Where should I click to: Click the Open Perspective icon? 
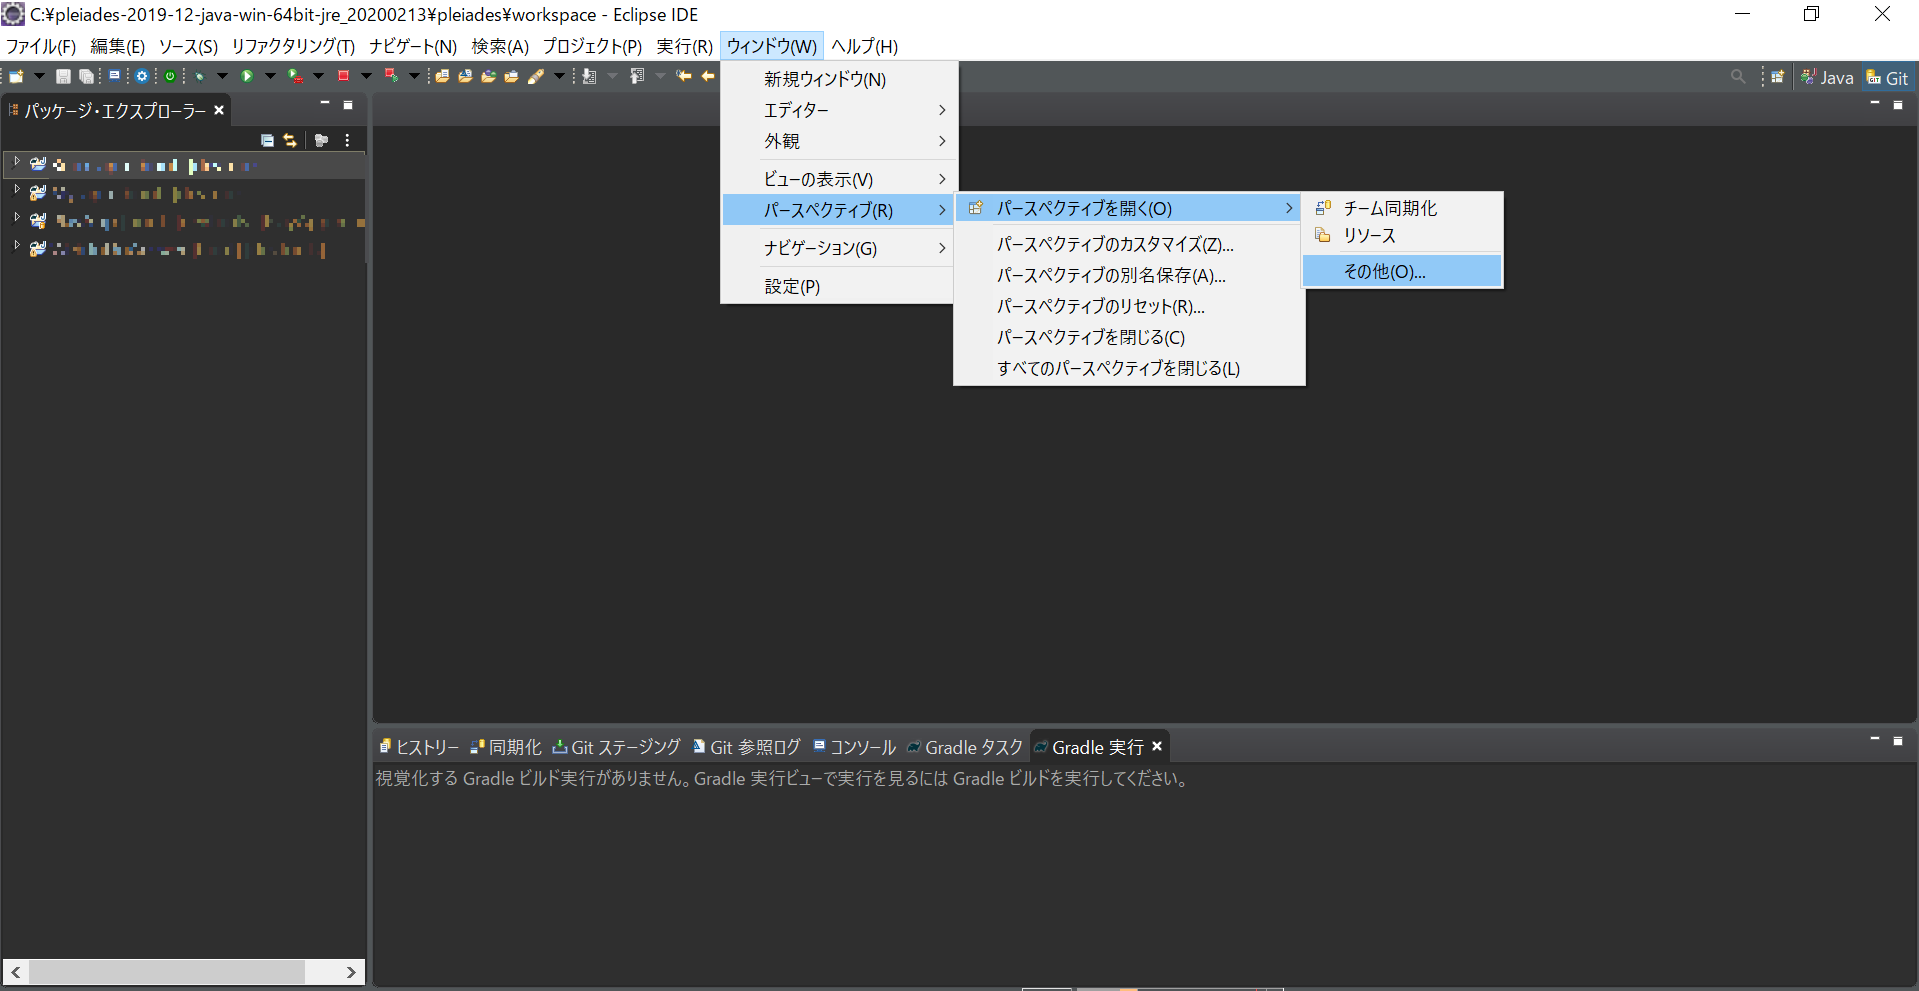(x=1777, y=77)
